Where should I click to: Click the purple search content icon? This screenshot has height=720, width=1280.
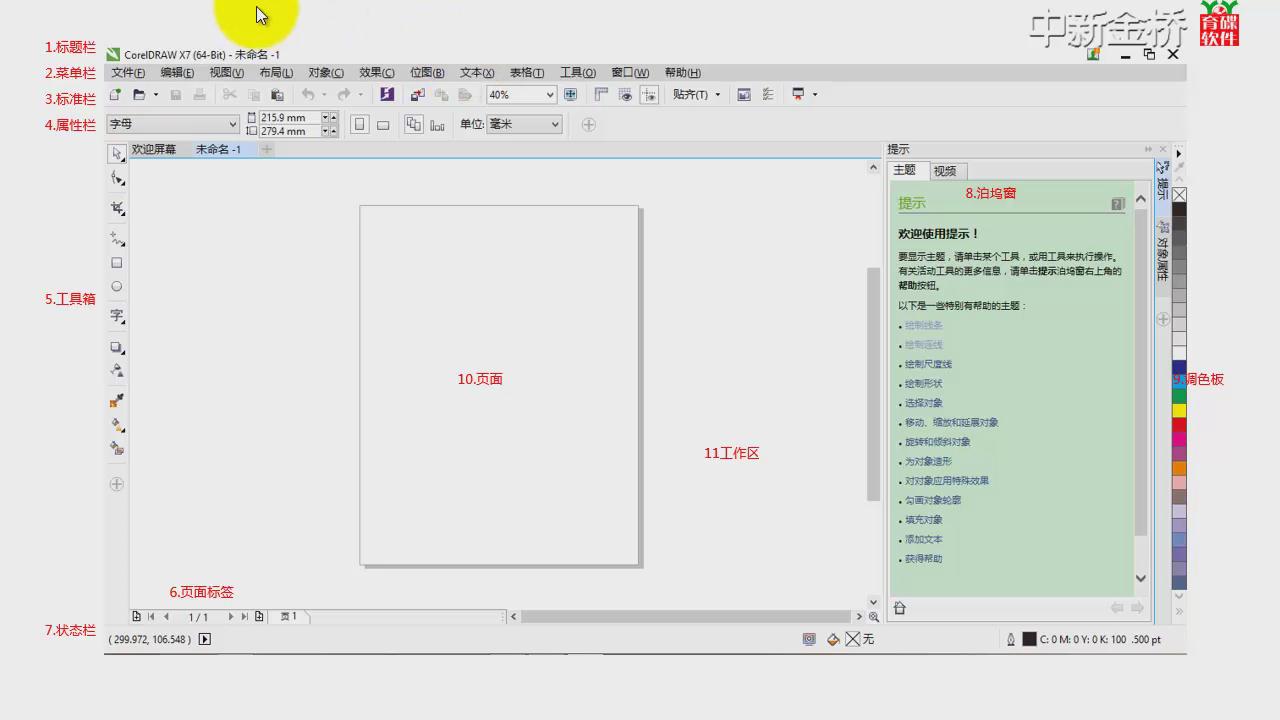pos(387,95)
